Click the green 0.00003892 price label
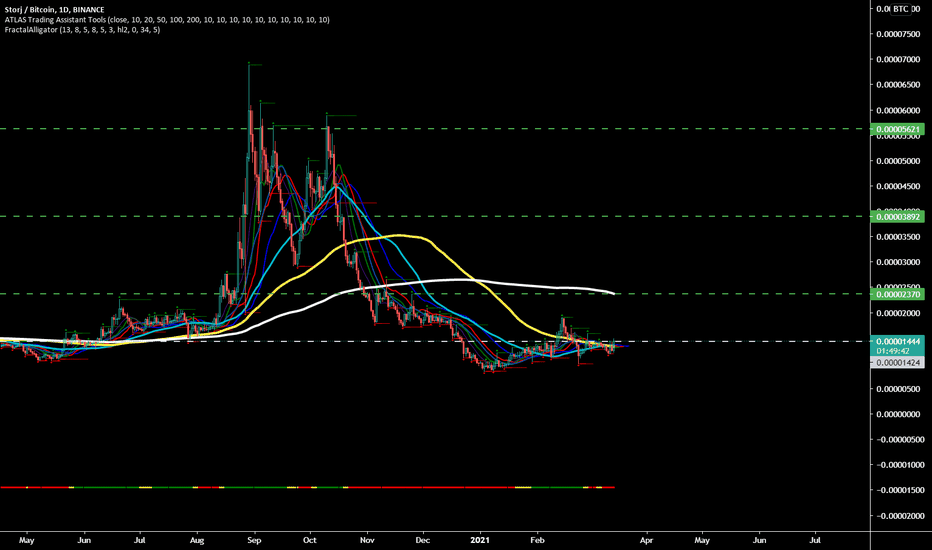The height and width of the screenshot is (550, 932). (897, 217)
